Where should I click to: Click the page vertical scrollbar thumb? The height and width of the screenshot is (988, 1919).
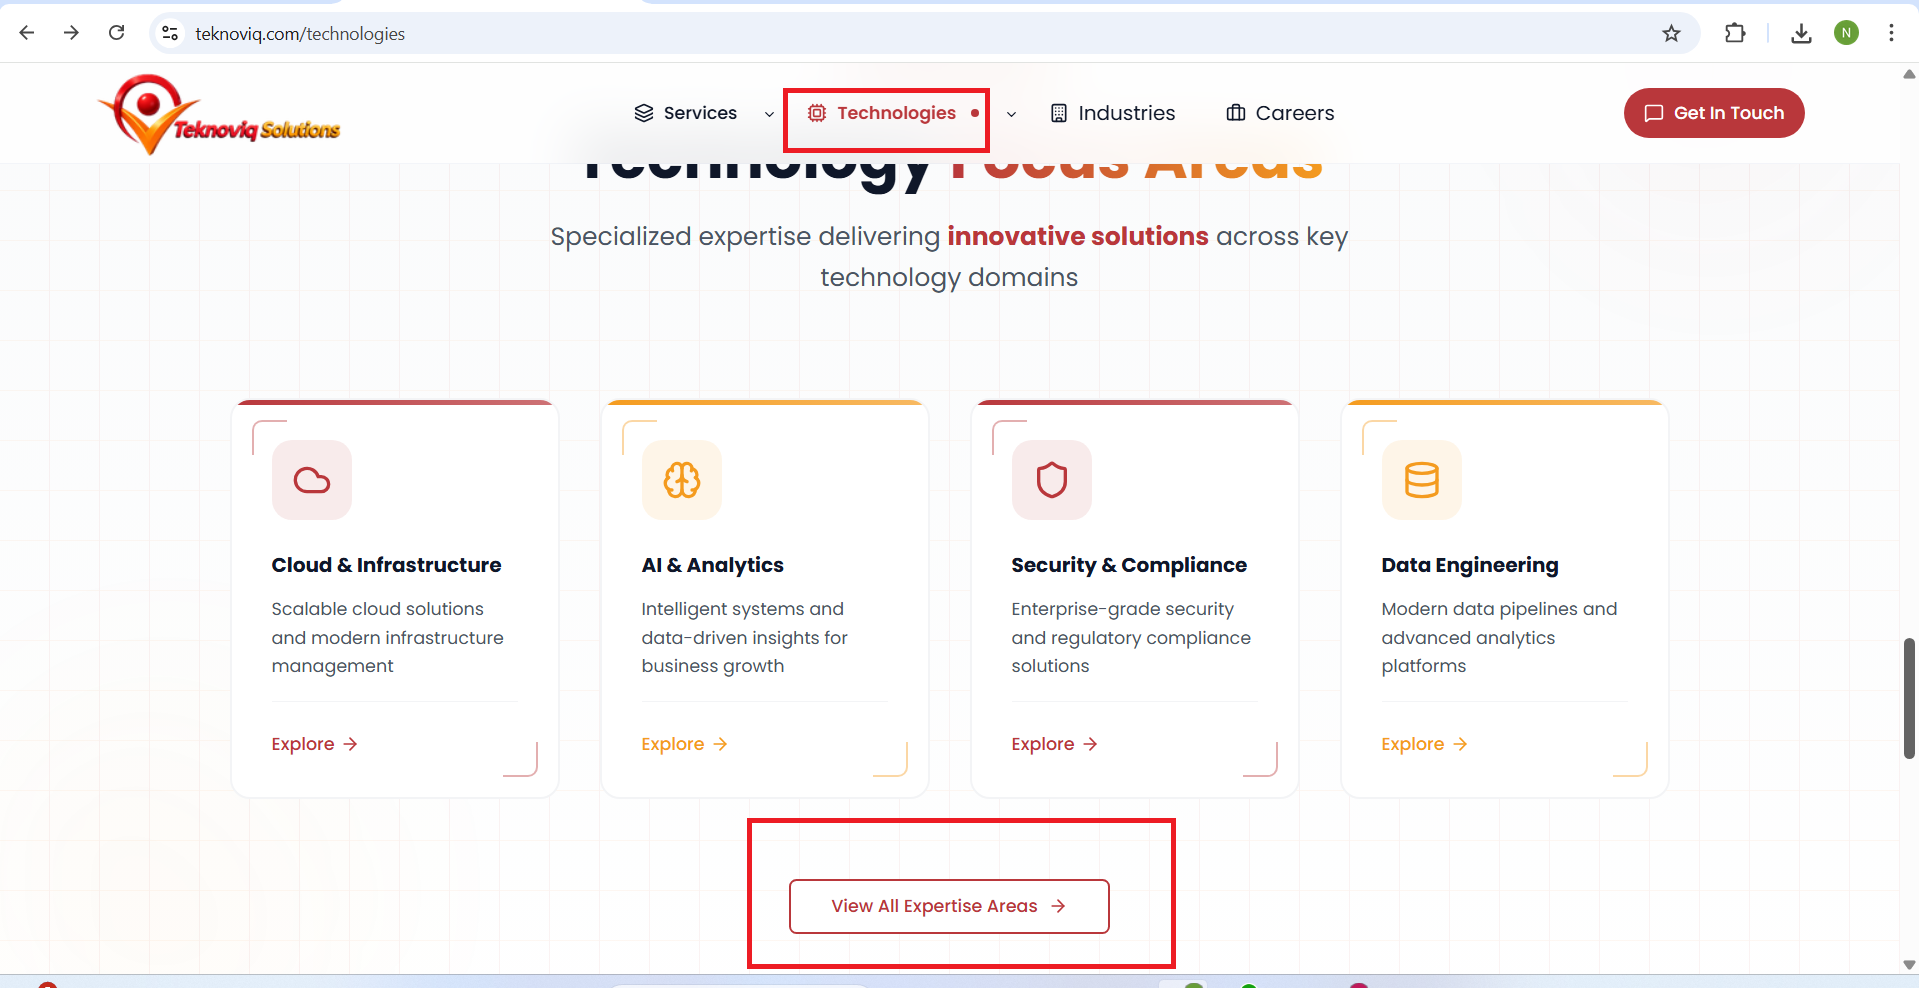click(1909, 698)
